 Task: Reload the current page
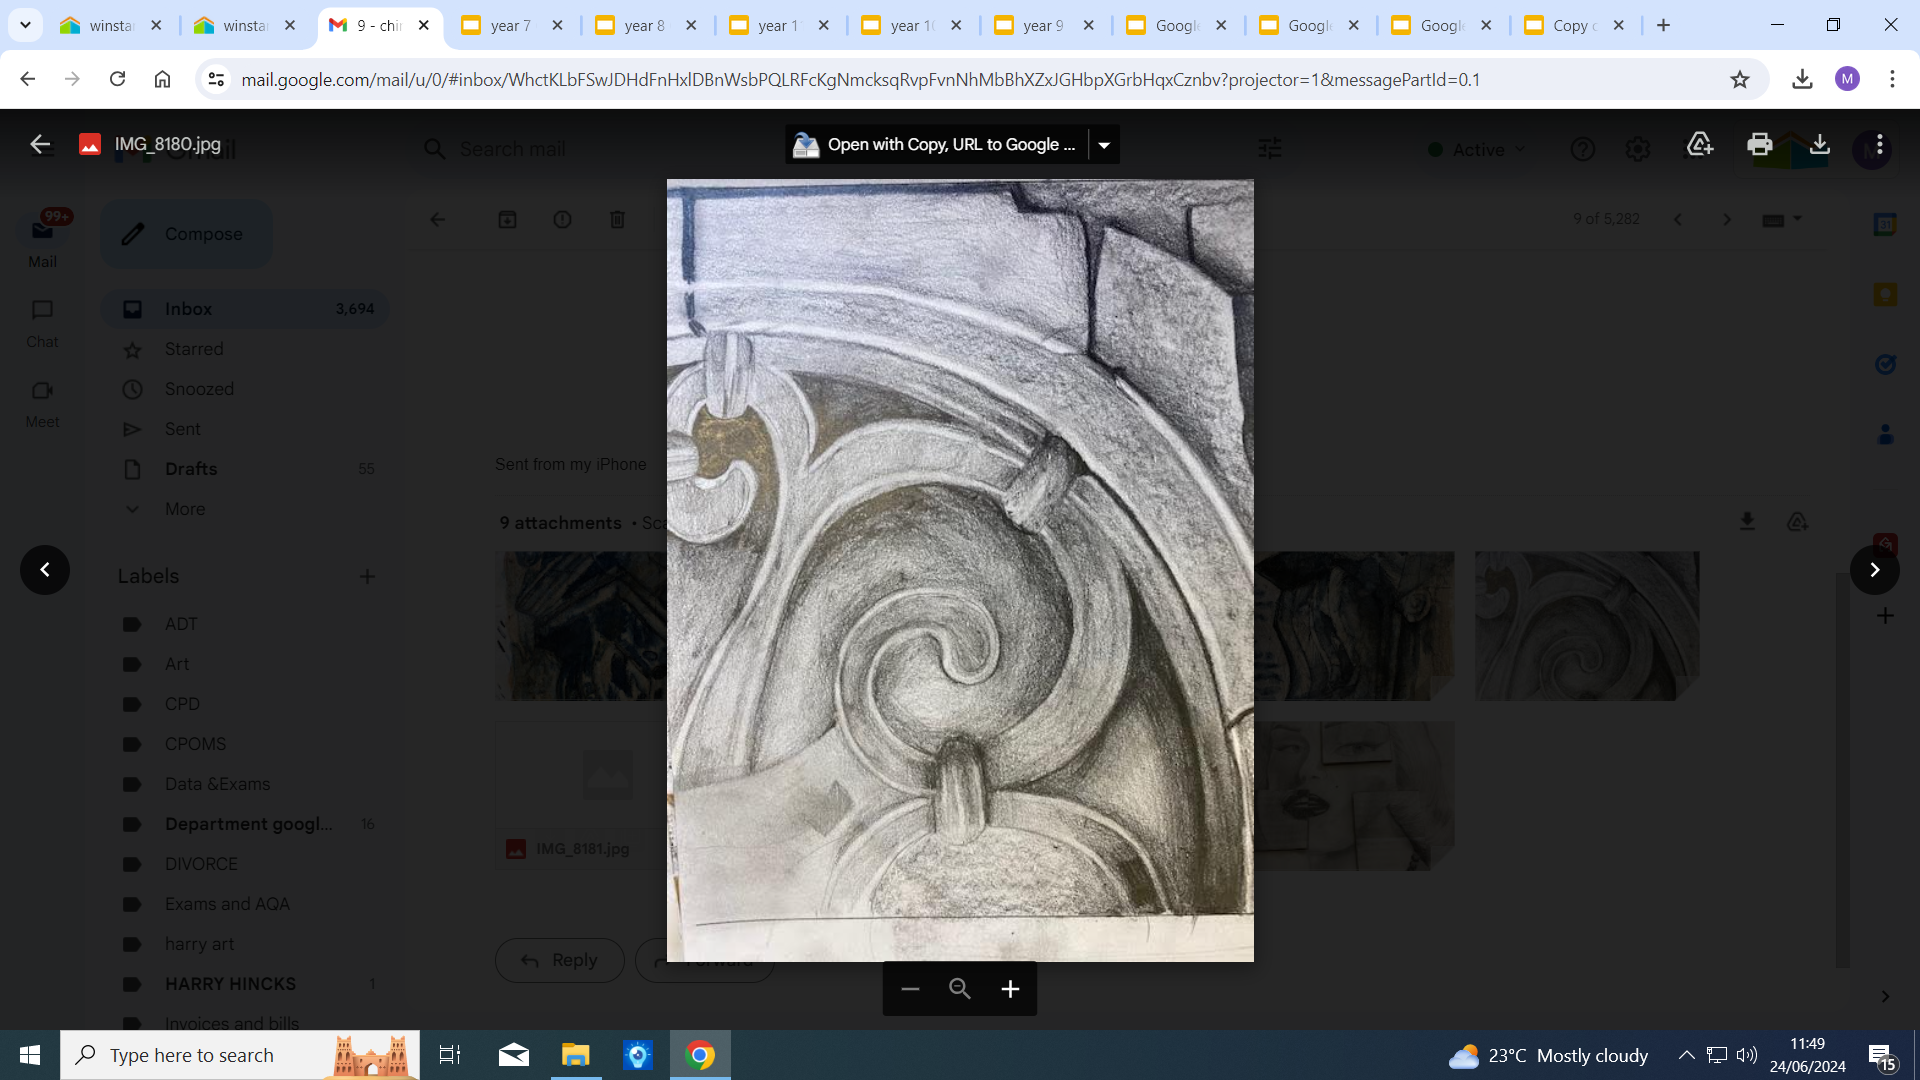(117, 79)
